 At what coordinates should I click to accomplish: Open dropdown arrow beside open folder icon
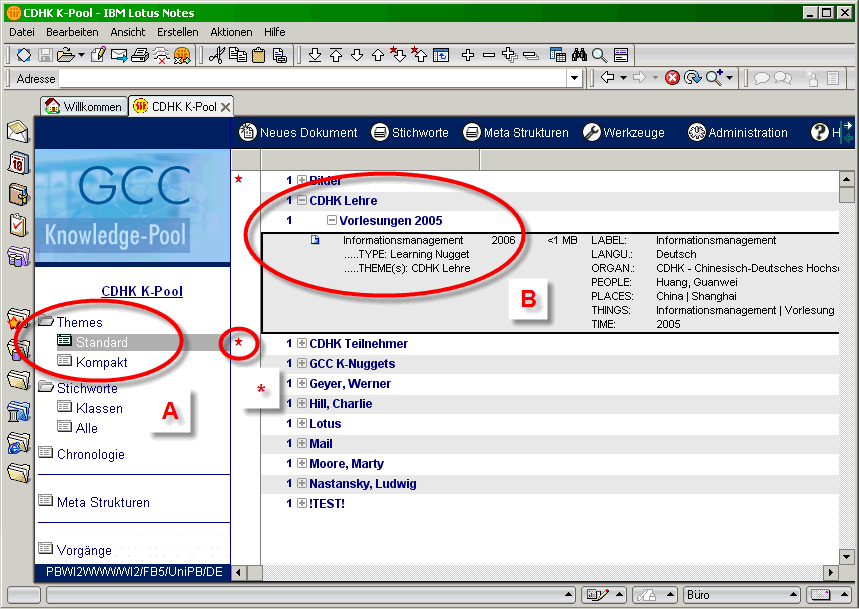point(82,55)
